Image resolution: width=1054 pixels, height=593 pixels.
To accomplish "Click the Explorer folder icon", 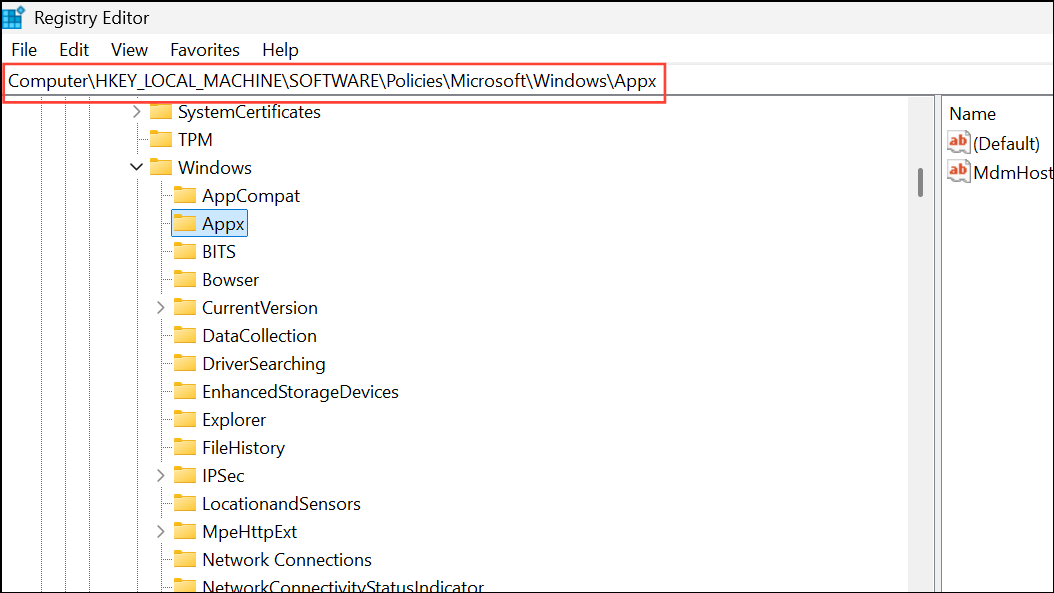I will tap(185, 420).
